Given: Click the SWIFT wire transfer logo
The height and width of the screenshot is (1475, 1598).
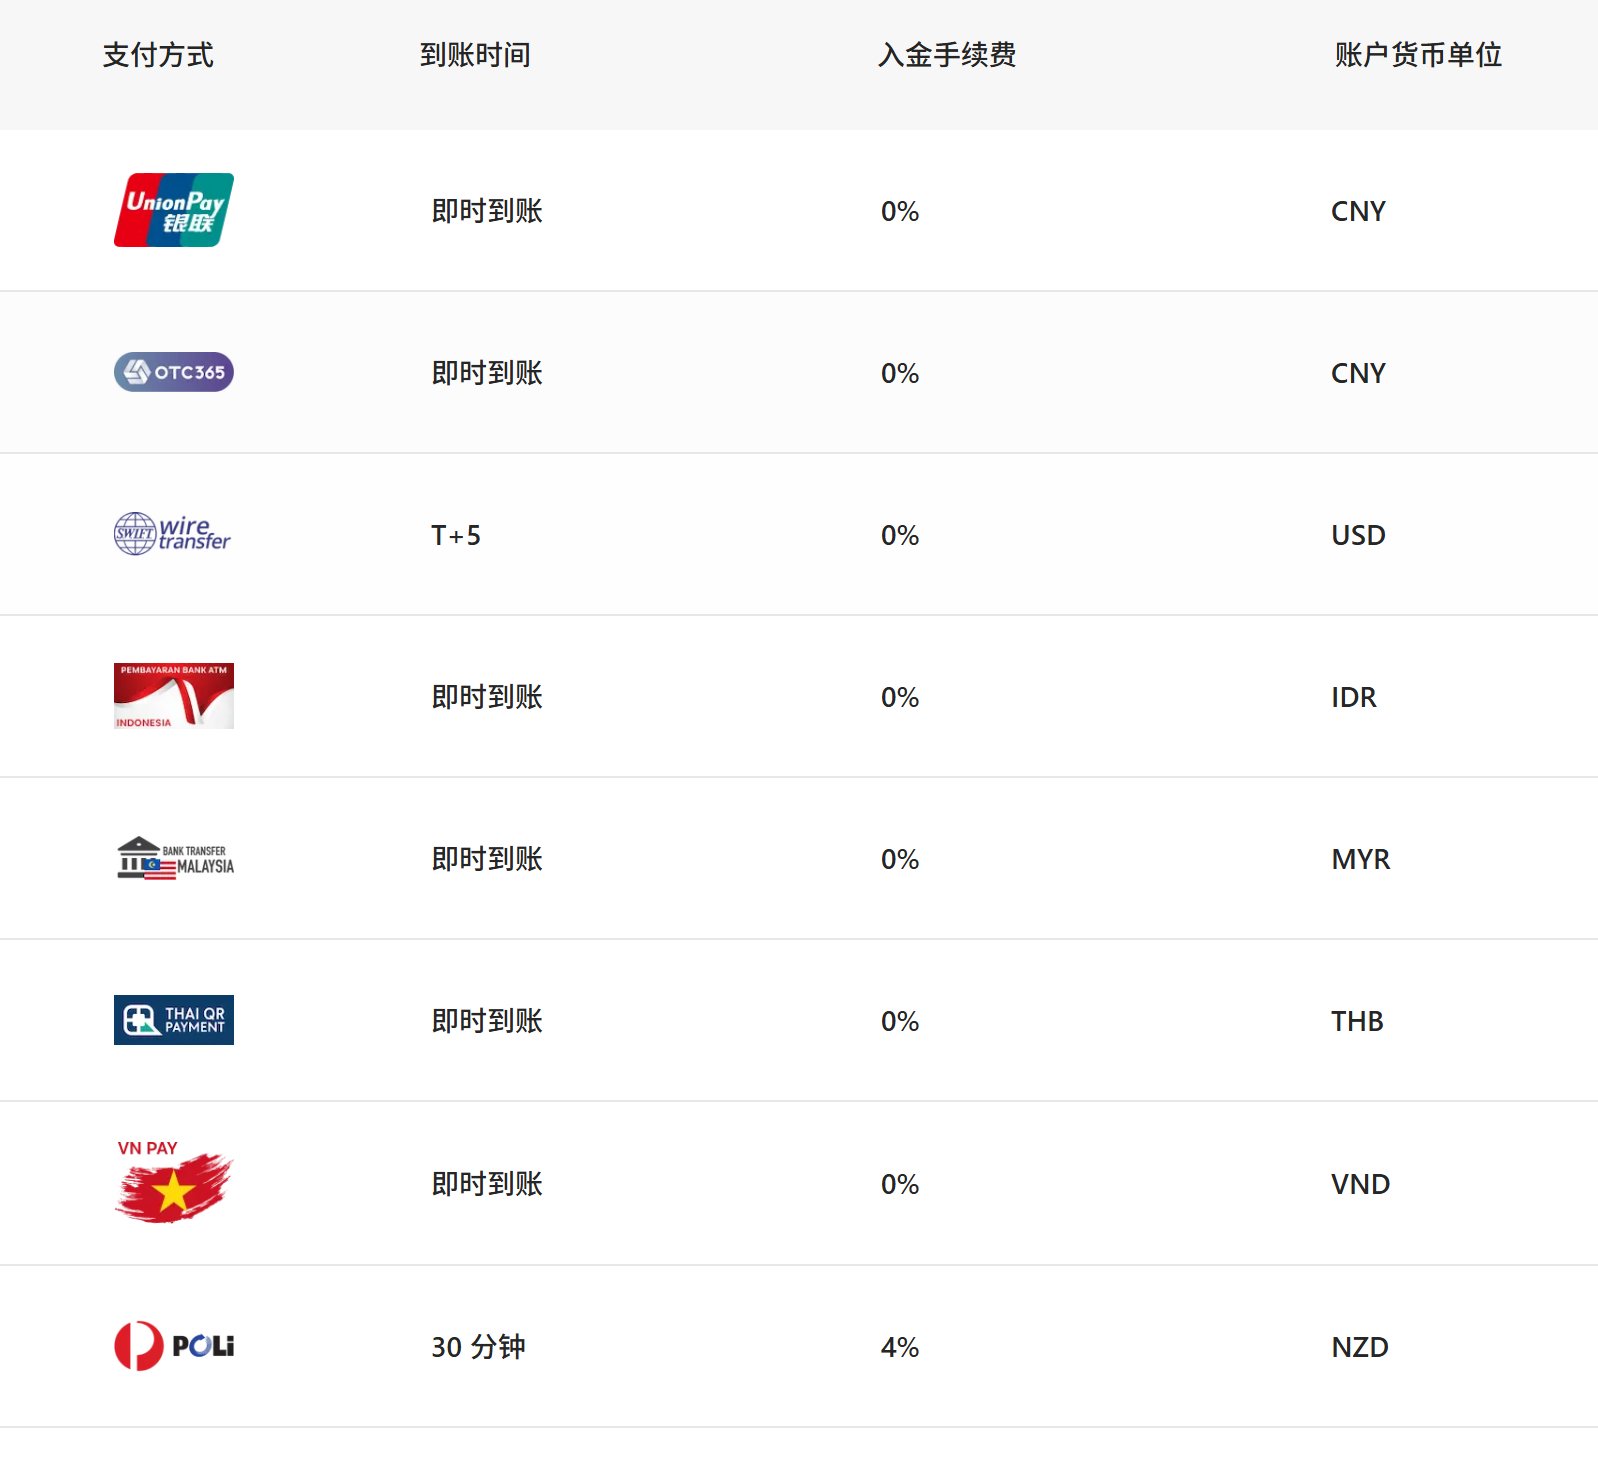Looking at the screenshot, I should (x=172, y=533).
